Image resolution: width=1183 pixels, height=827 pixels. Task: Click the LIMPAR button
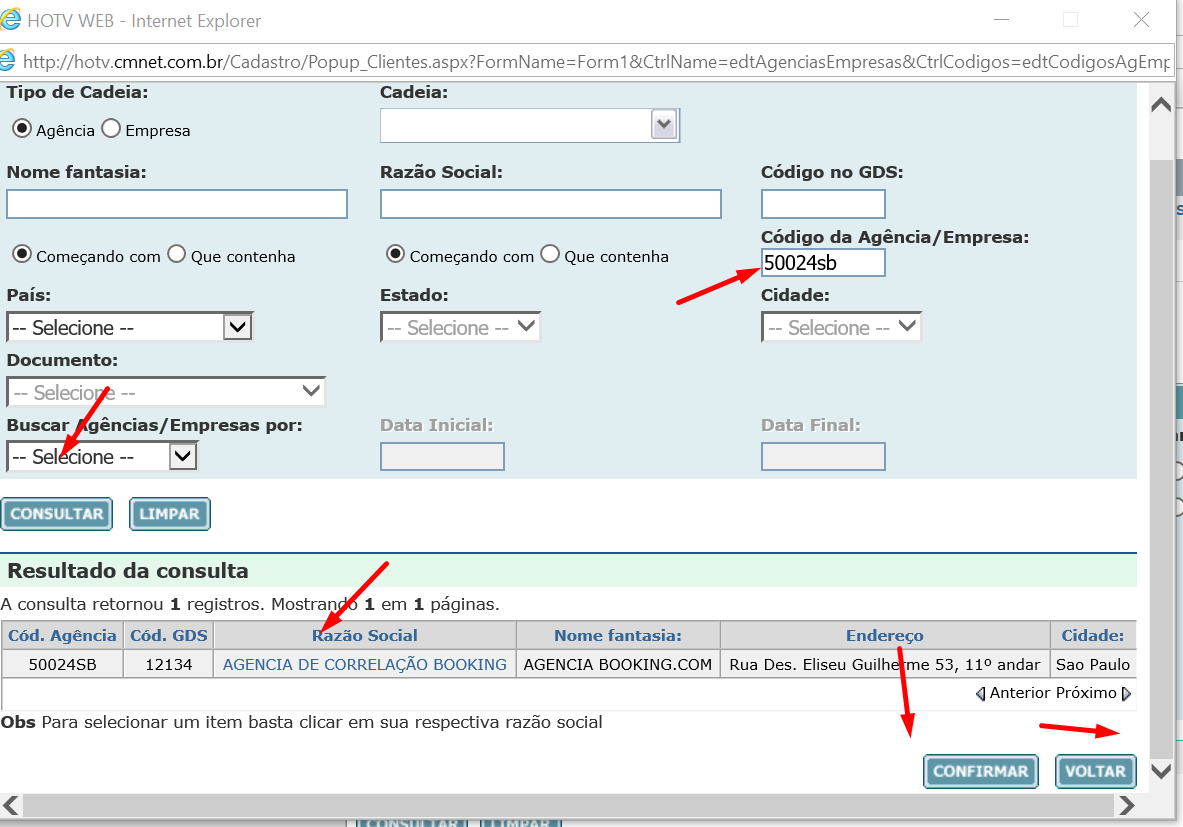point(170,514)
